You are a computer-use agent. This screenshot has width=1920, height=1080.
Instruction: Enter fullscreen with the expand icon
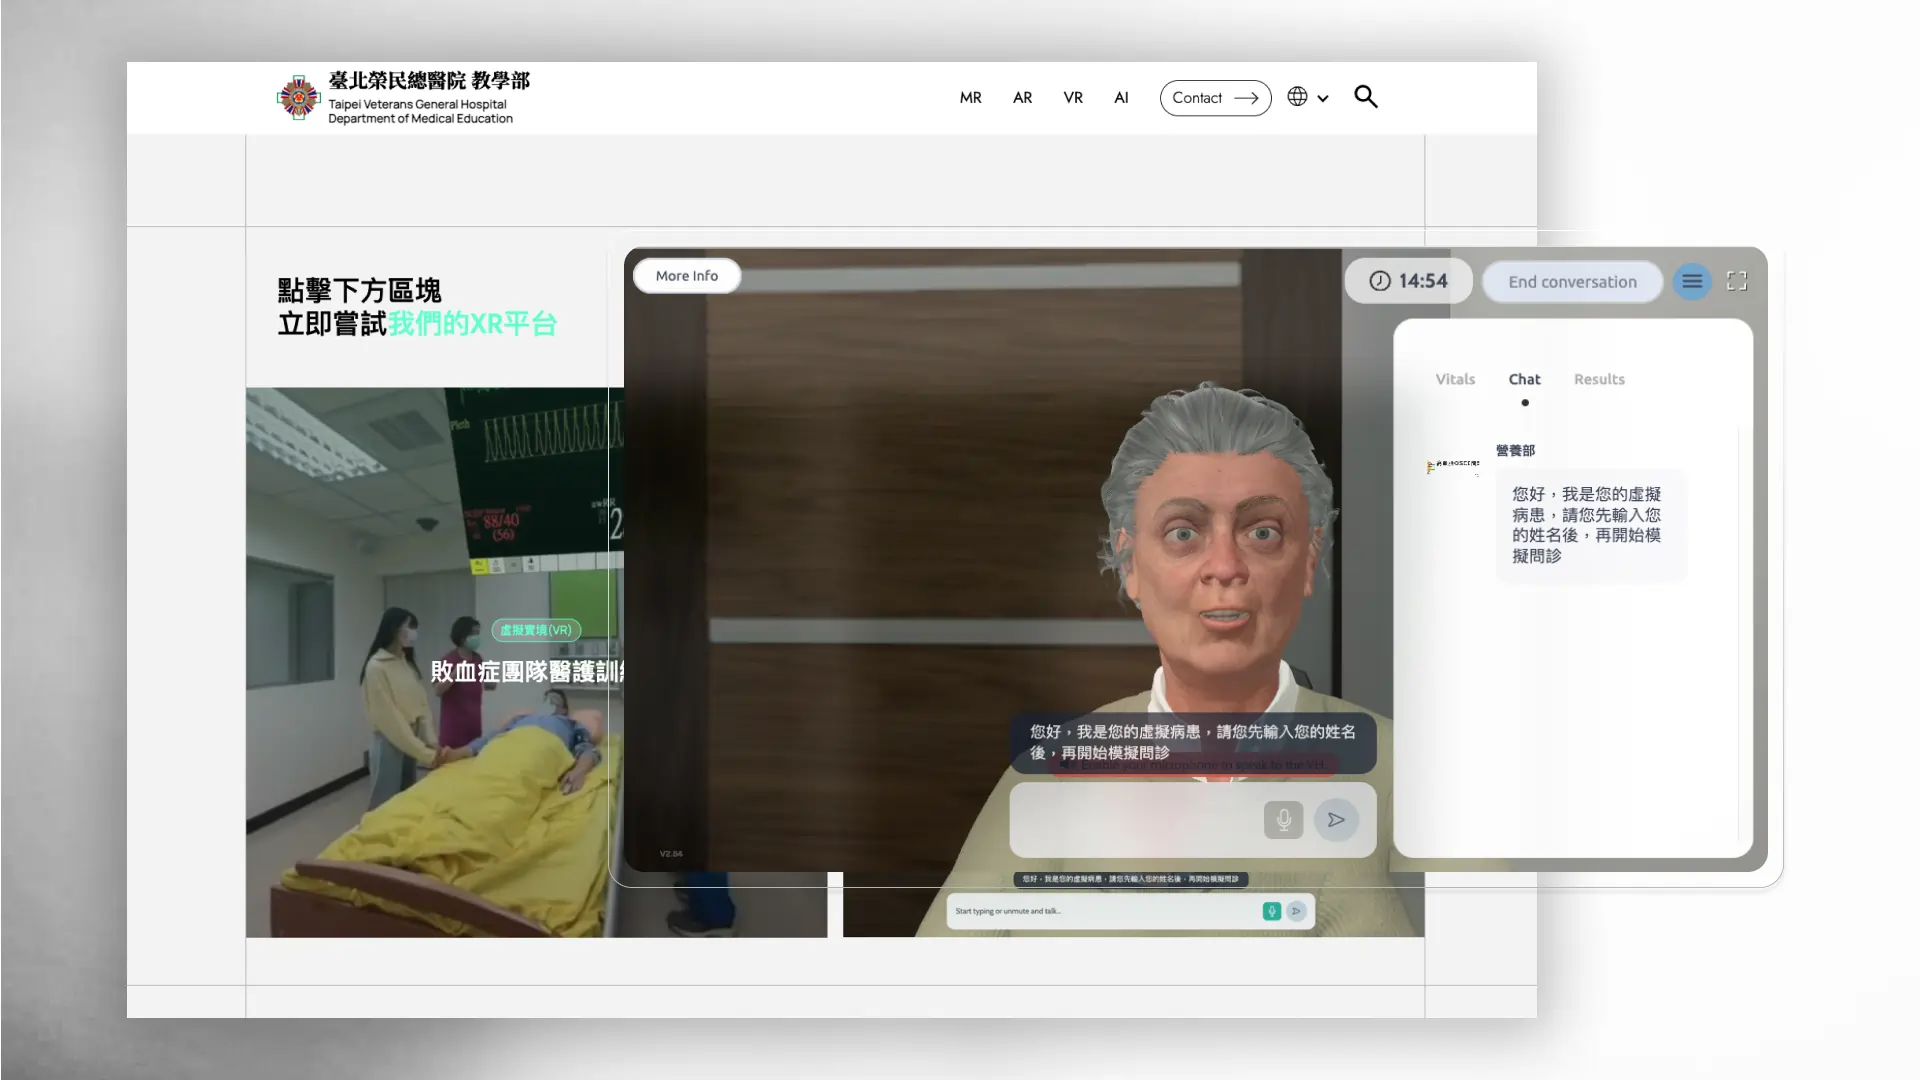coord(1737,282)
